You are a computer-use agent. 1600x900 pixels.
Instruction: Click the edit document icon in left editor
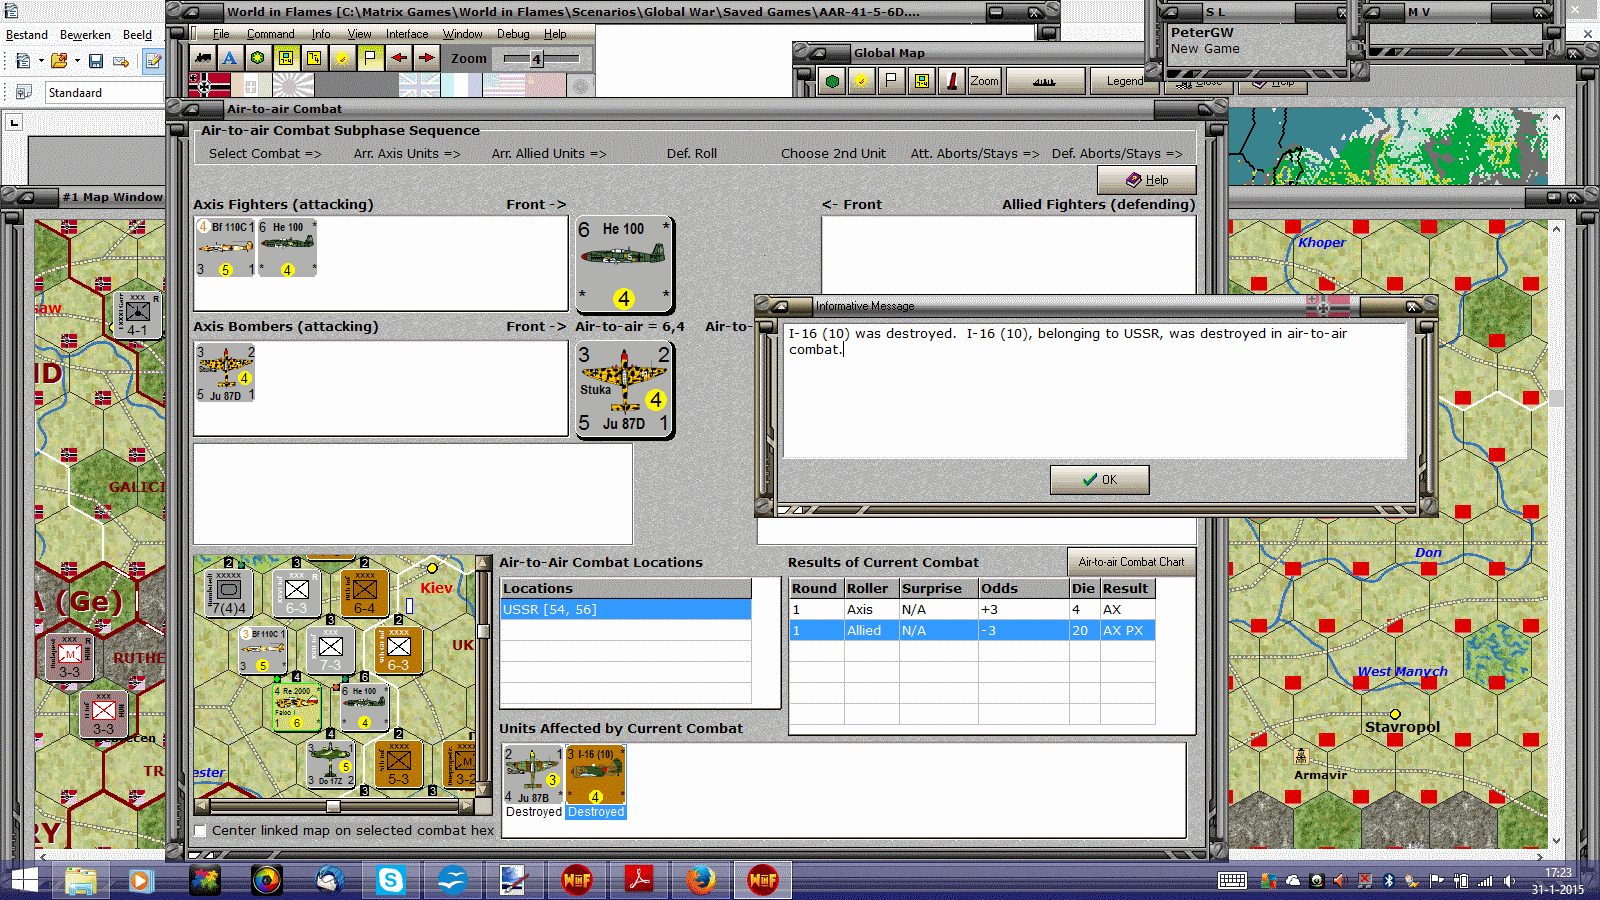153,61
